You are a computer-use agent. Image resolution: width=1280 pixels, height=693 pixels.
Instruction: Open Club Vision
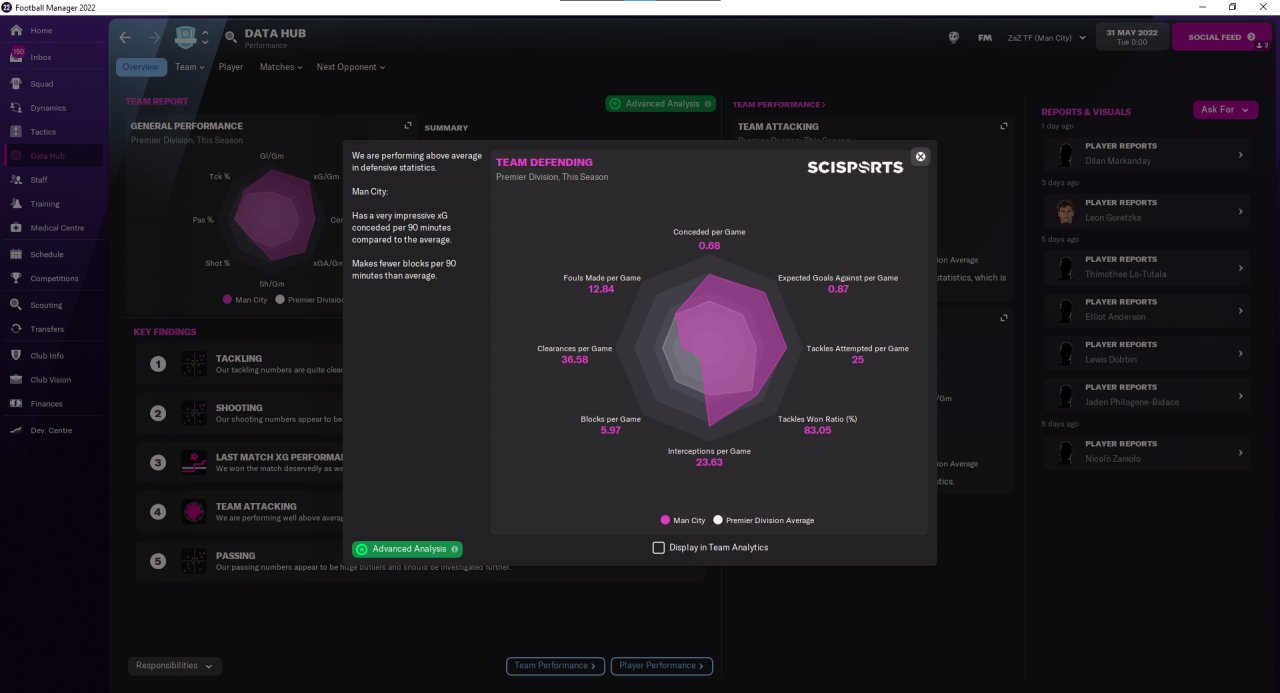coord(52,380)
